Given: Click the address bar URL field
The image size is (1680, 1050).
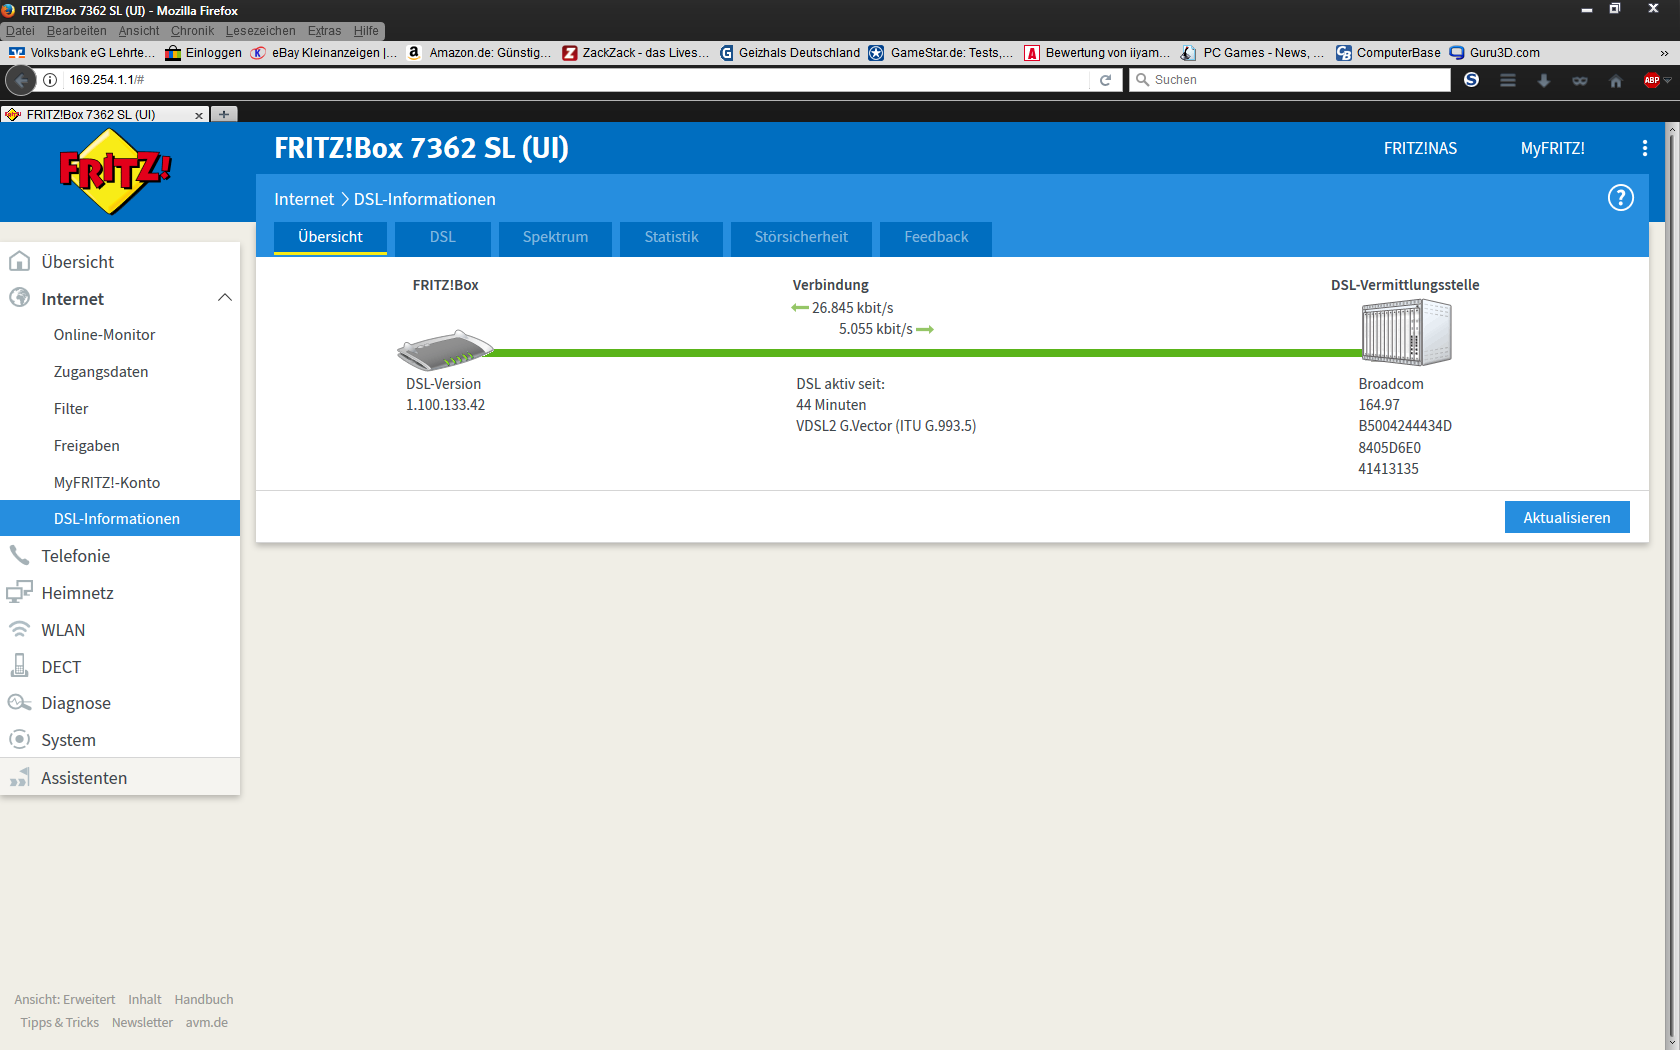Looking at the screenshot, I should pyautogui.click(x=575, y=80).
